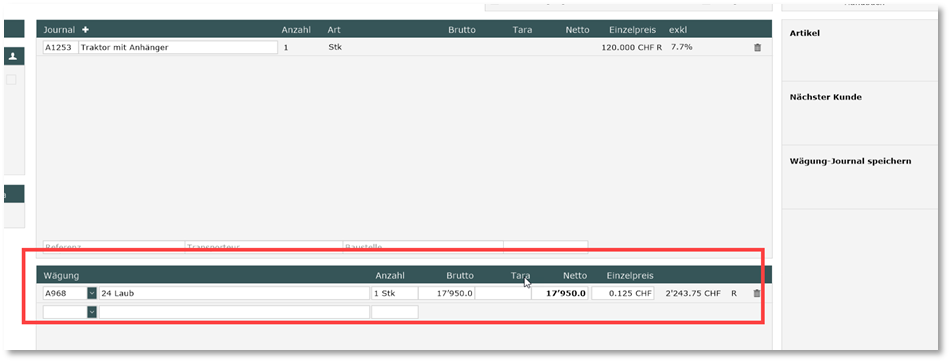Click the empty Tara field in Laub row
This screenshot has height=363, width=951.
coord(503,293)
